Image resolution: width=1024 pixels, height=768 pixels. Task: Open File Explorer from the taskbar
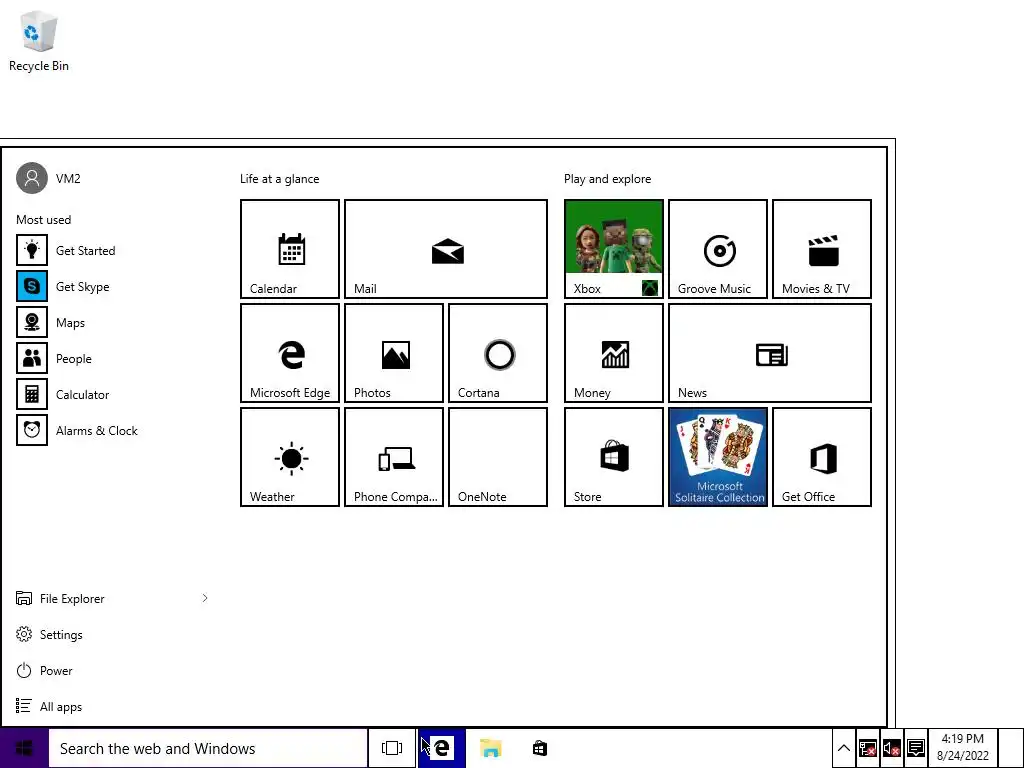click(490, 748)
